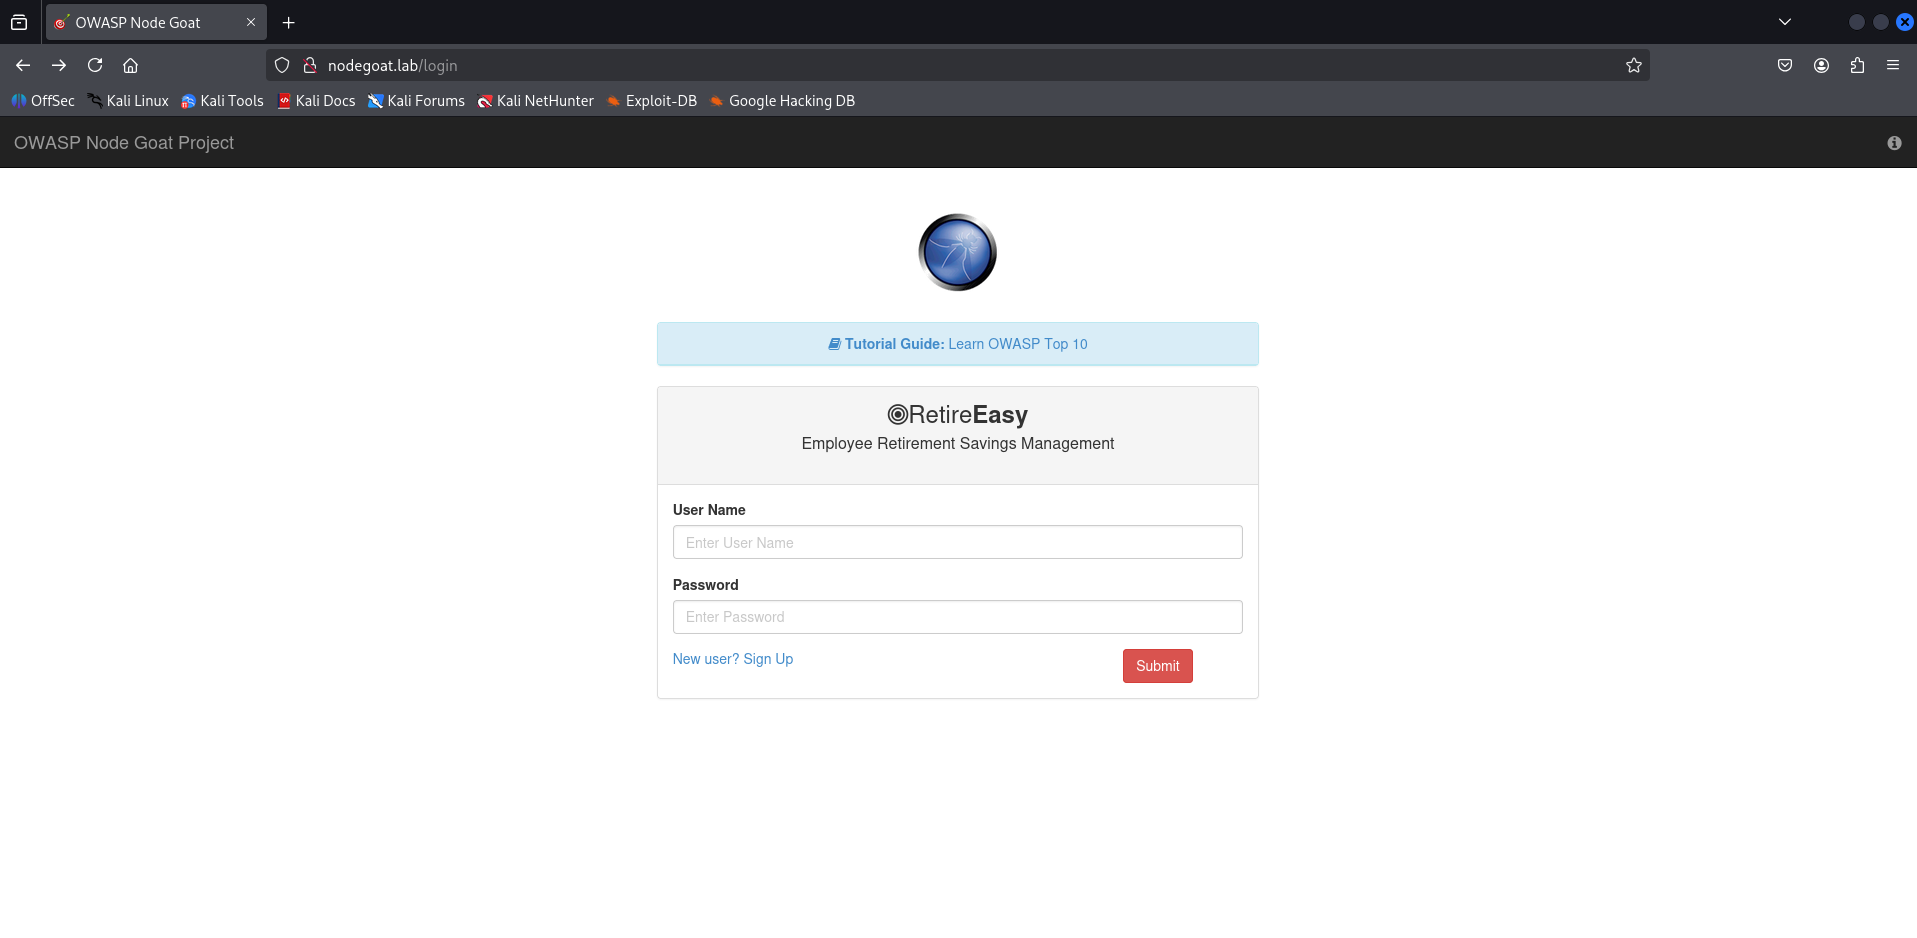Viewport: 1917px width, 938px height.
Task: Open the Firefox account icon
Action: point(1821,65)
